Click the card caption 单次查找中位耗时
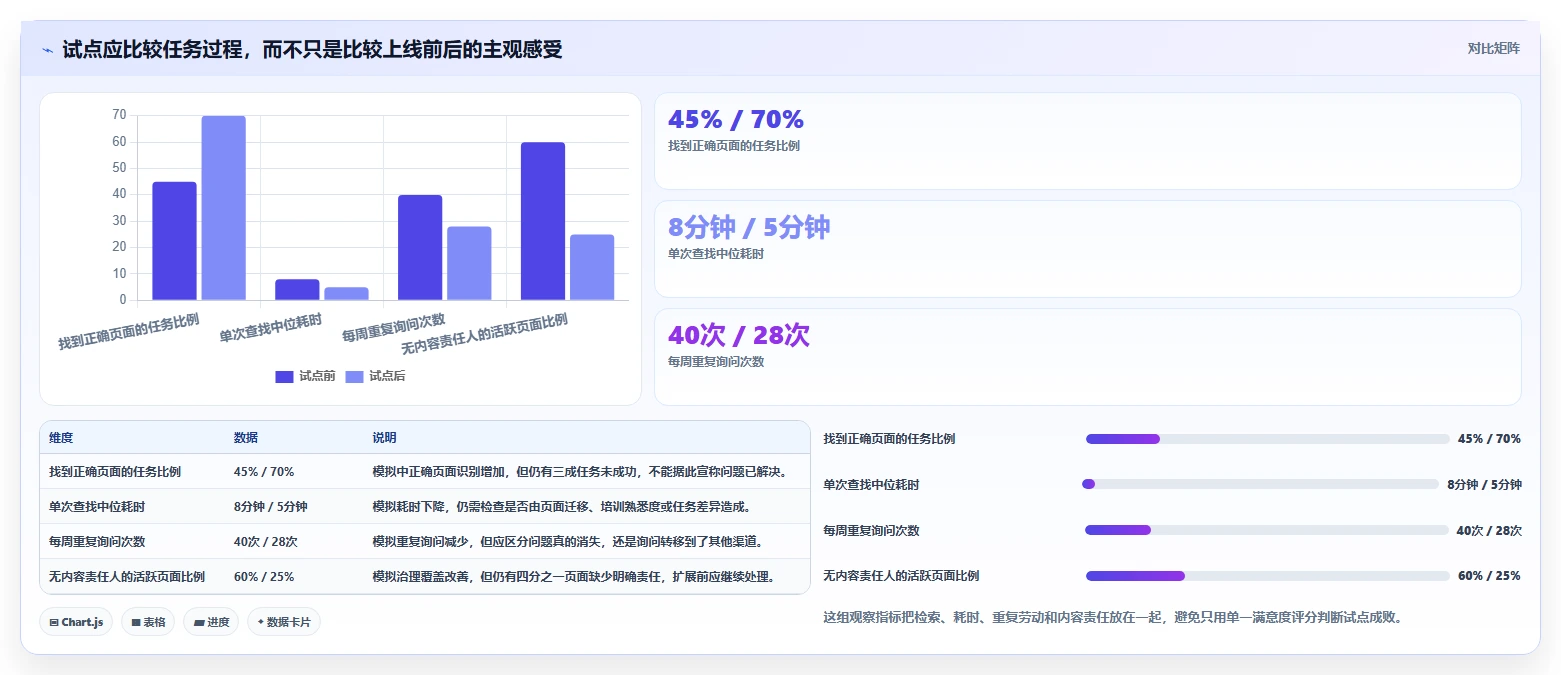Viewport: 1561px width, 675px height. tap(716, 254)
